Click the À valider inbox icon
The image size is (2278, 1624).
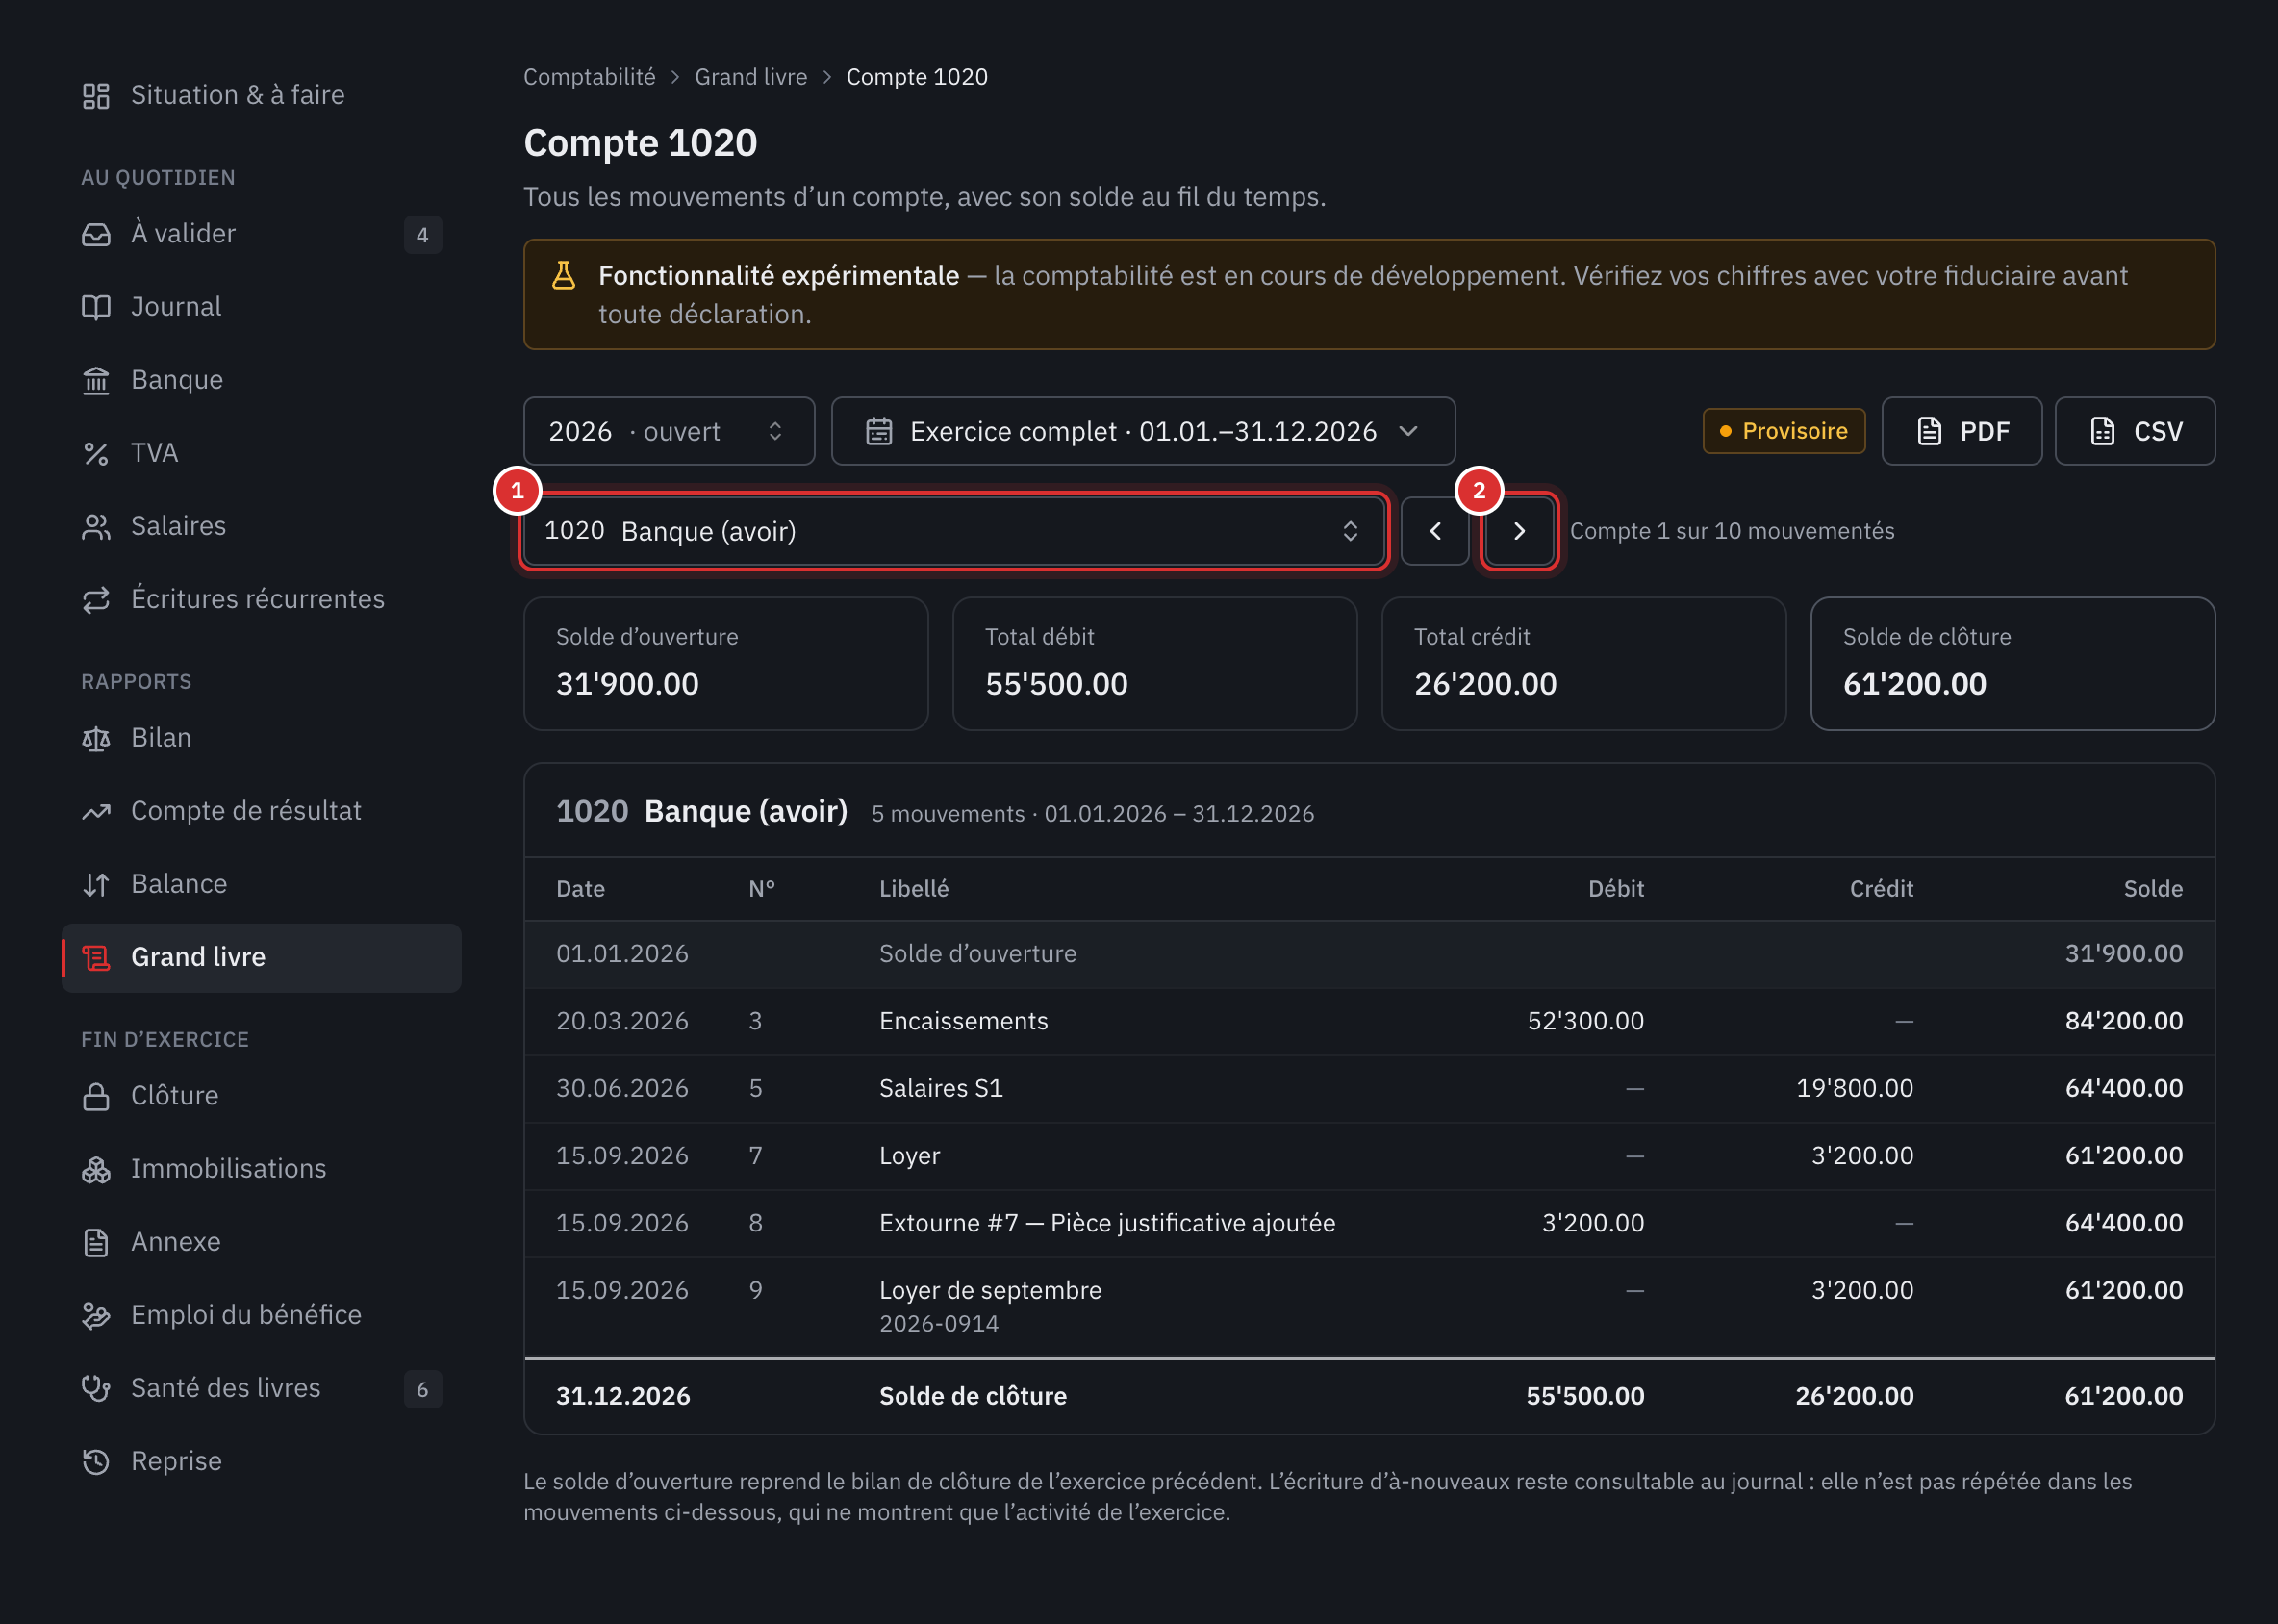coord(96,234)
